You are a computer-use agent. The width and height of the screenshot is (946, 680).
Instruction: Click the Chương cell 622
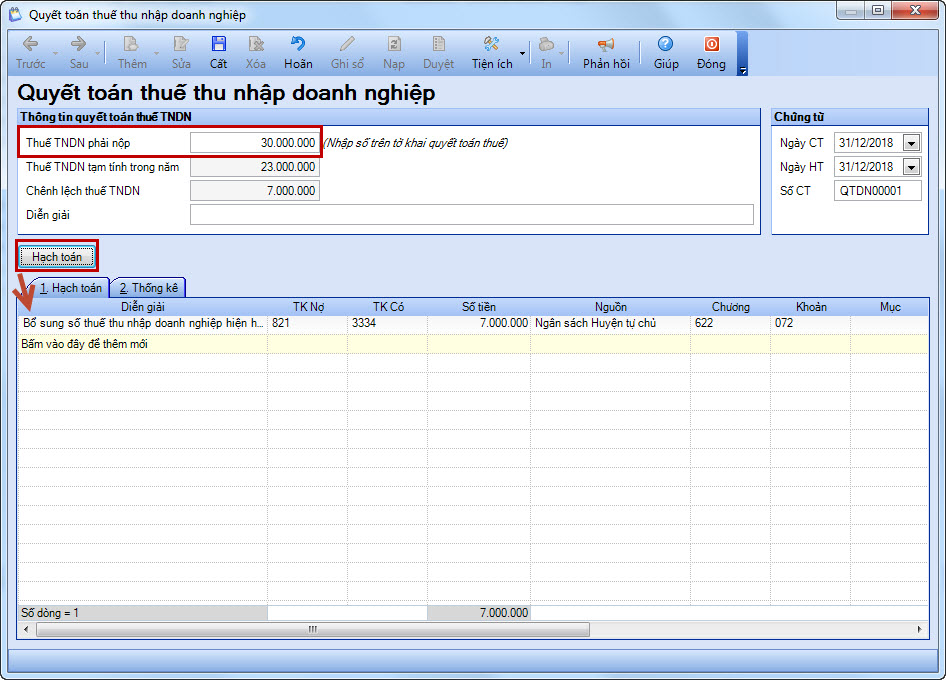(731, 323)
